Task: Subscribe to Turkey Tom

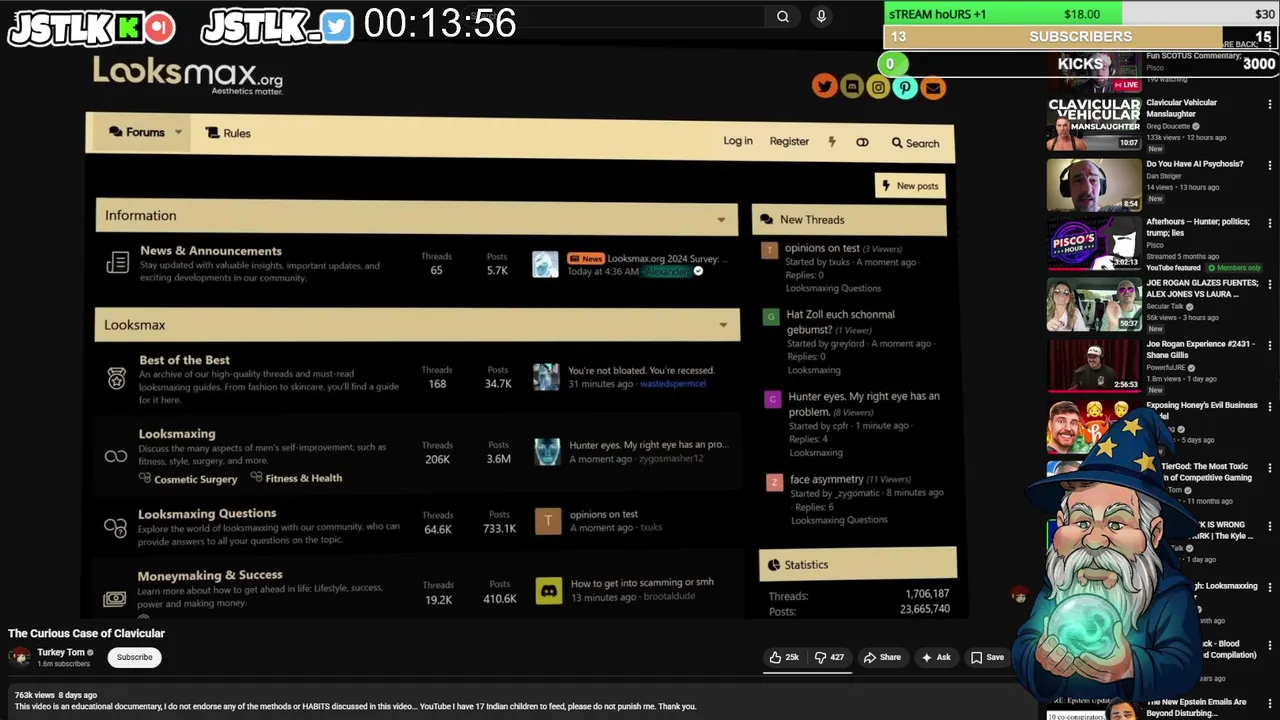Action: coord(134,657)
